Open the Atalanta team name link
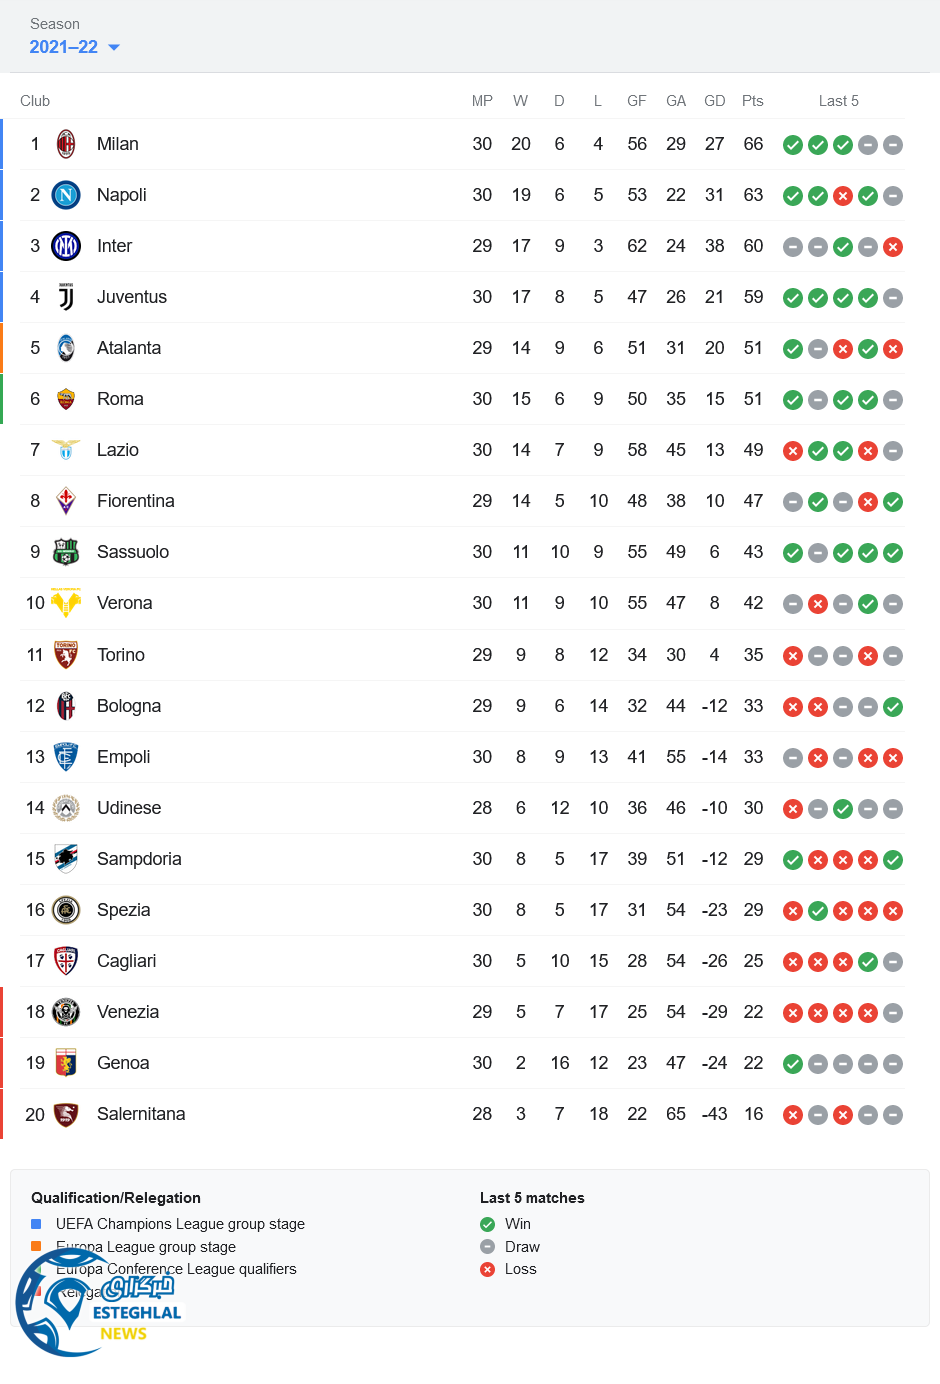 [x=129, y=348]
